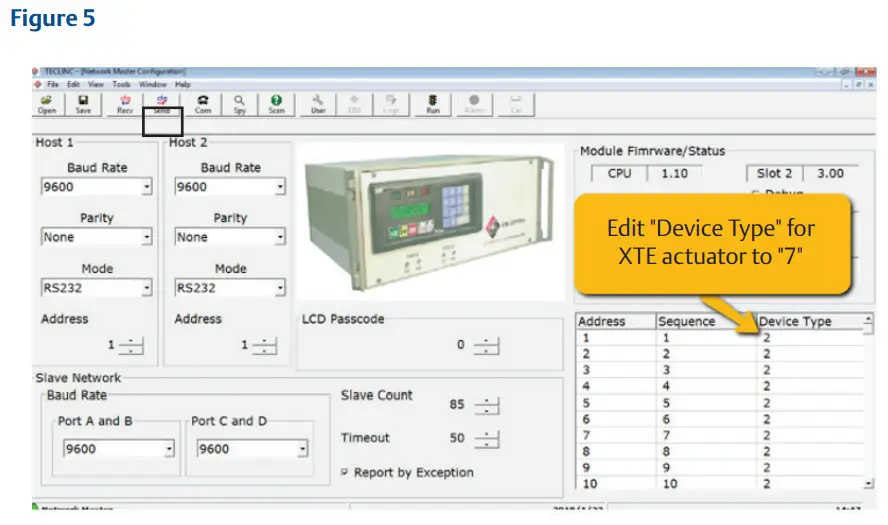Click the Device Type column header
The height and width of the screenshot is (525, 888).
[810, 321]
